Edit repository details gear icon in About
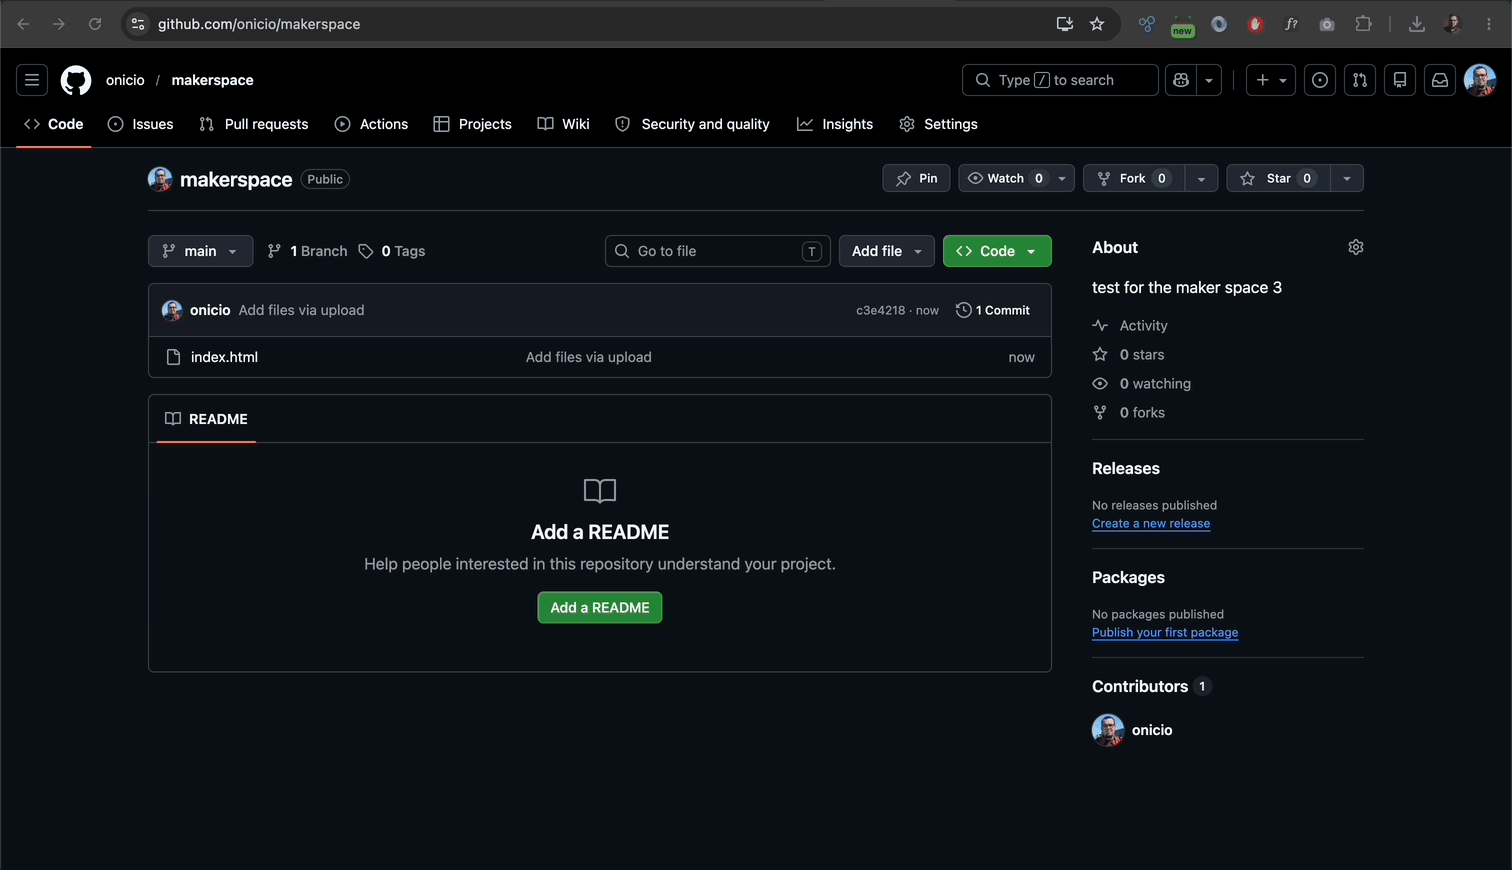The height and width of the screenshot is (870, 1512). pyautogui.click(x=1356, y=247)
